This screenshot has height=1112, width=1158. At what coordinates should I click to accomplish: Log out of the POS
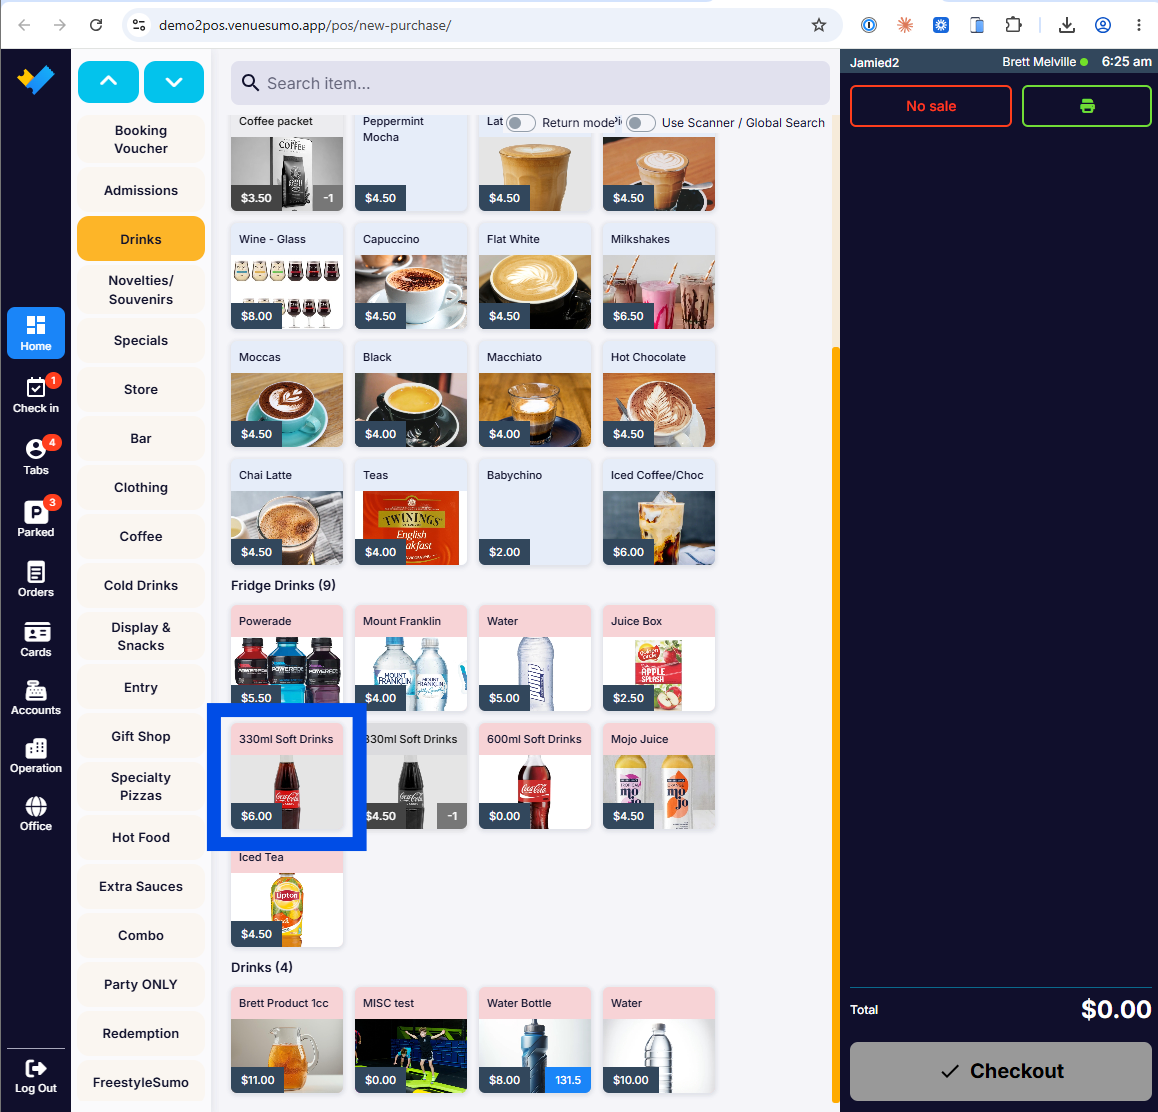pyautogui.click(x=35, y=1076)
